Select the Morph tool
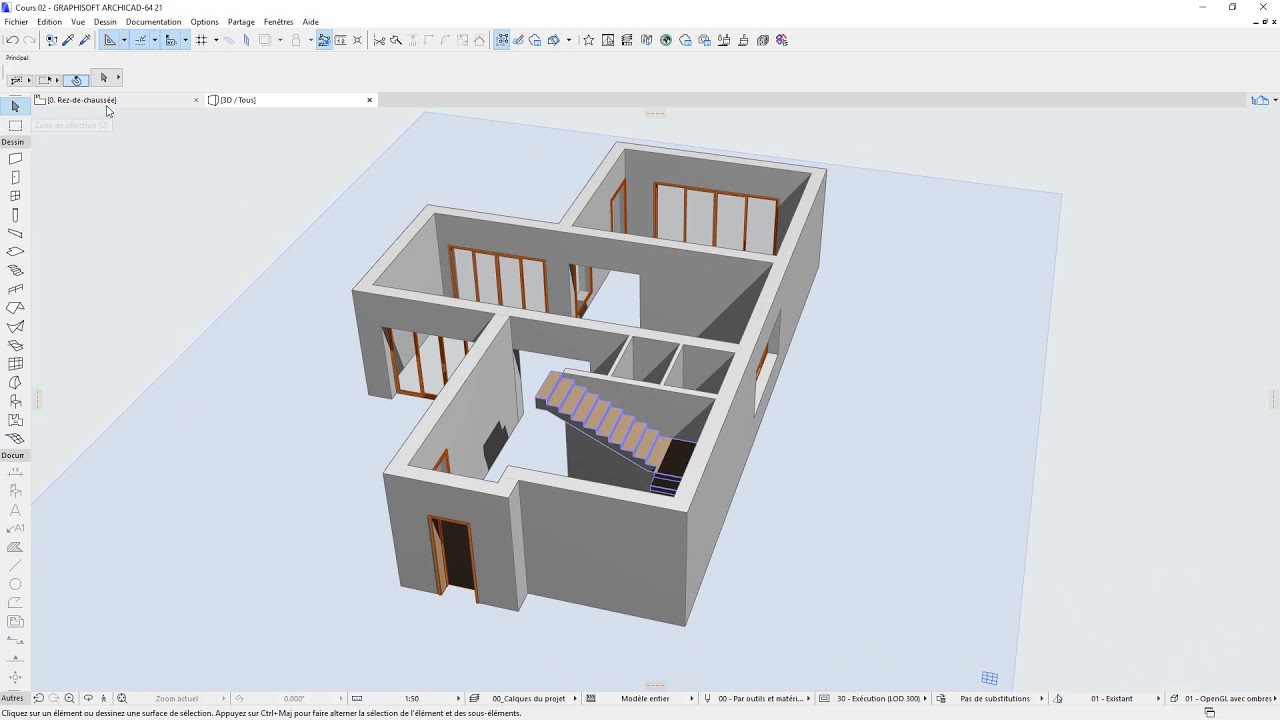This screenshot has height=720, width=1280. point(15,383)
